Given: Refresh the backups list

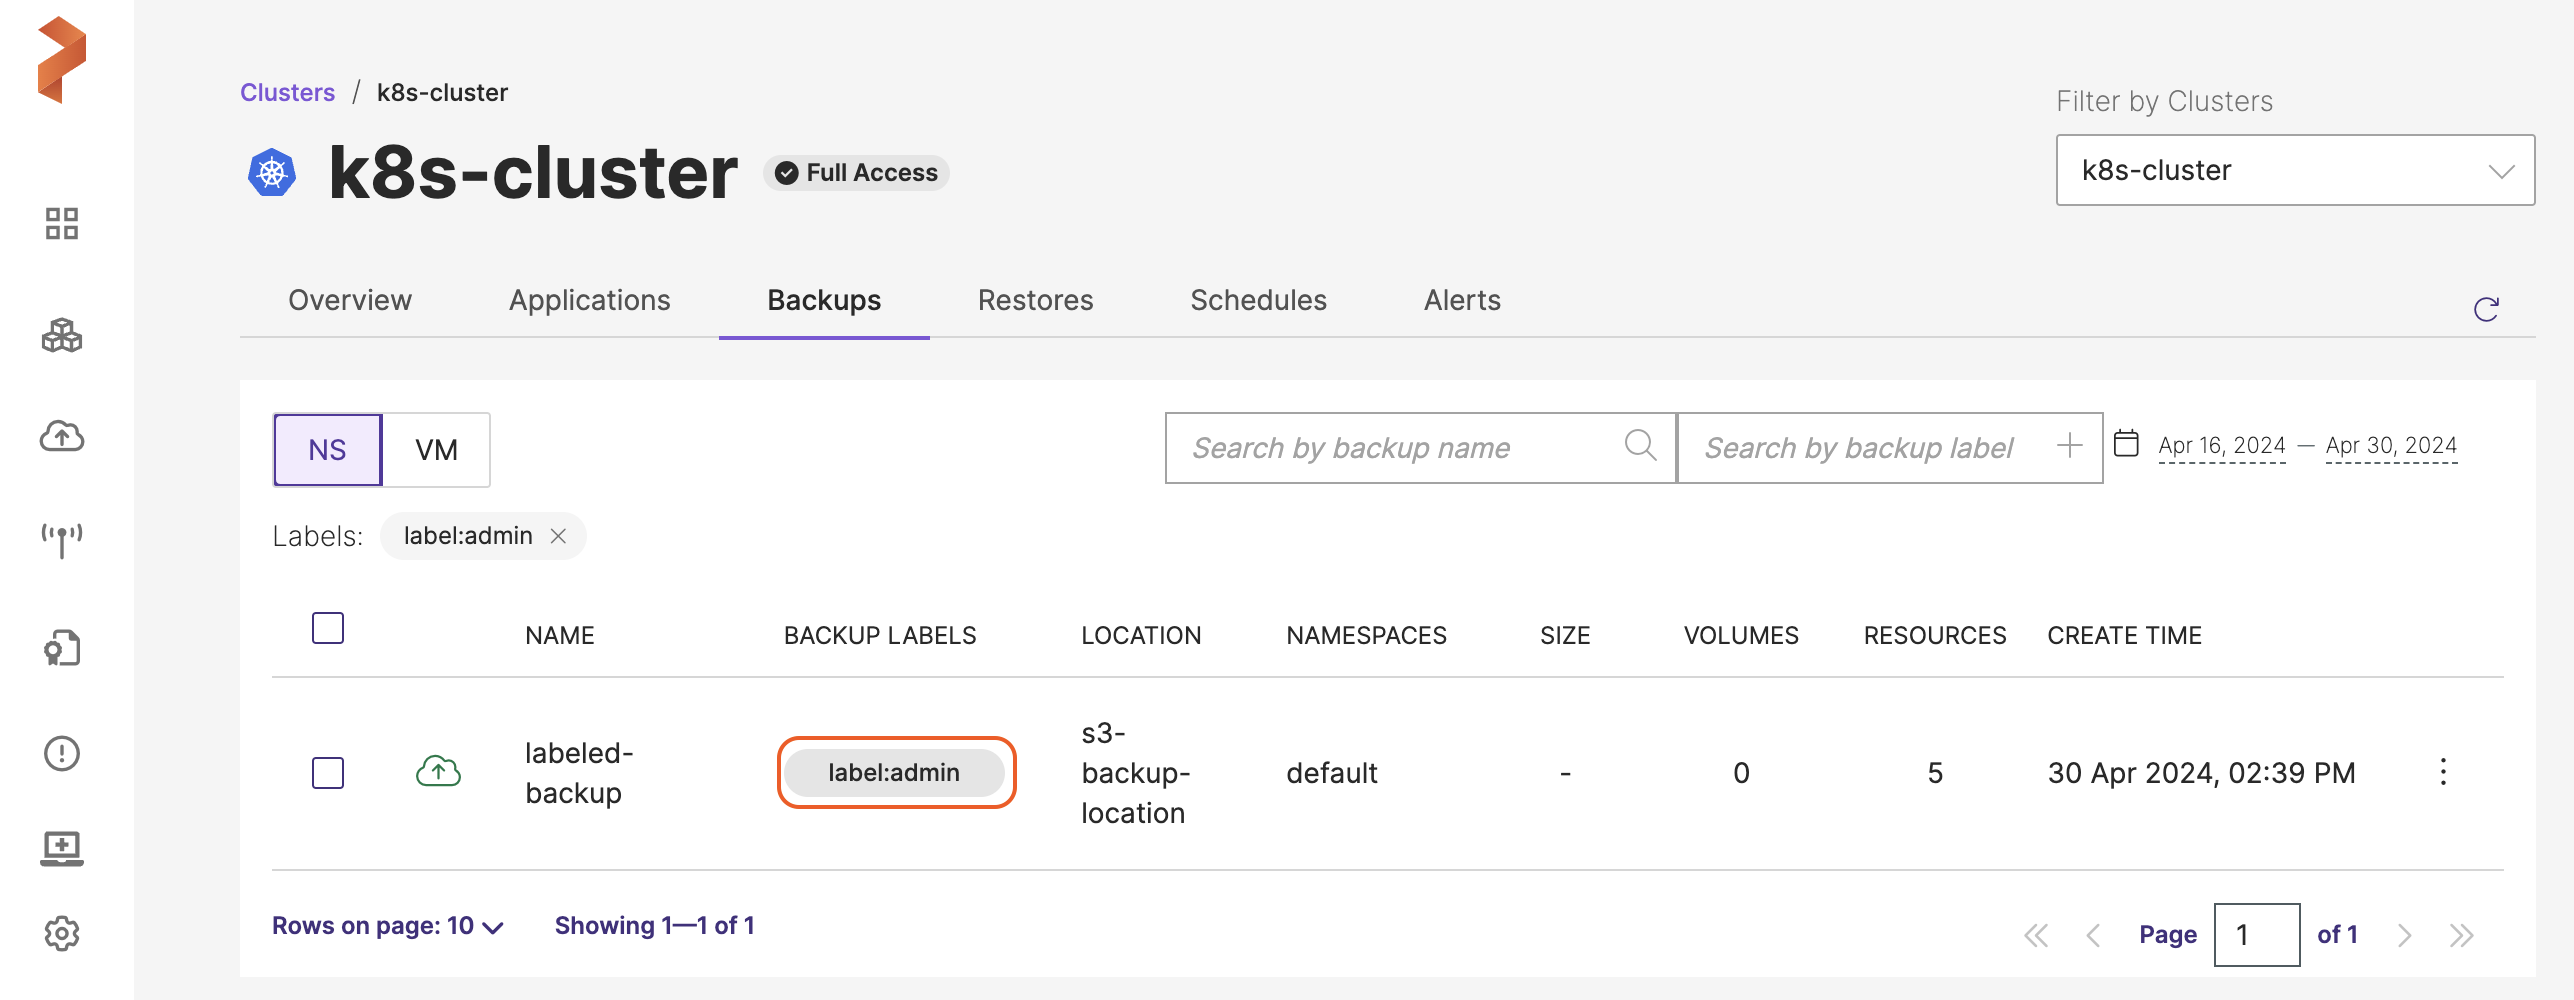Looking at the screenshot, I should click(2486, 310).
